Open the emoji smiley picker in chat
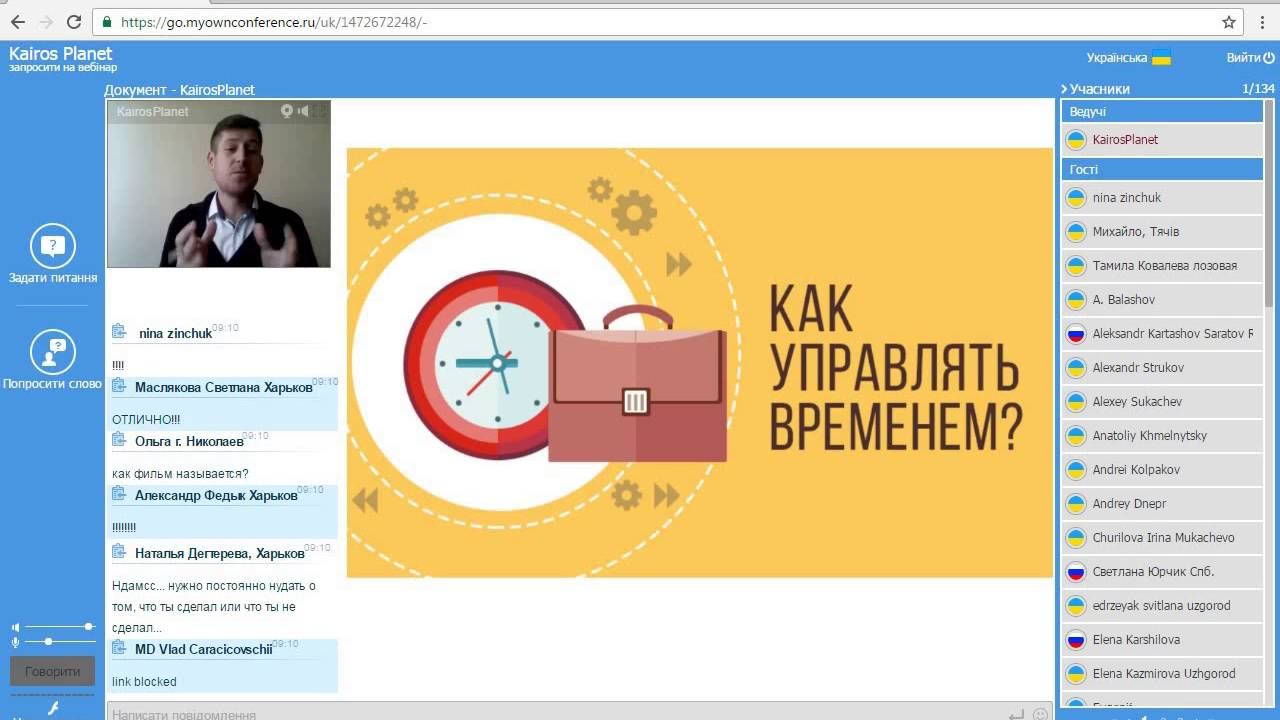Viewport: 1280px width, 720px height. tap(1040, 714)
